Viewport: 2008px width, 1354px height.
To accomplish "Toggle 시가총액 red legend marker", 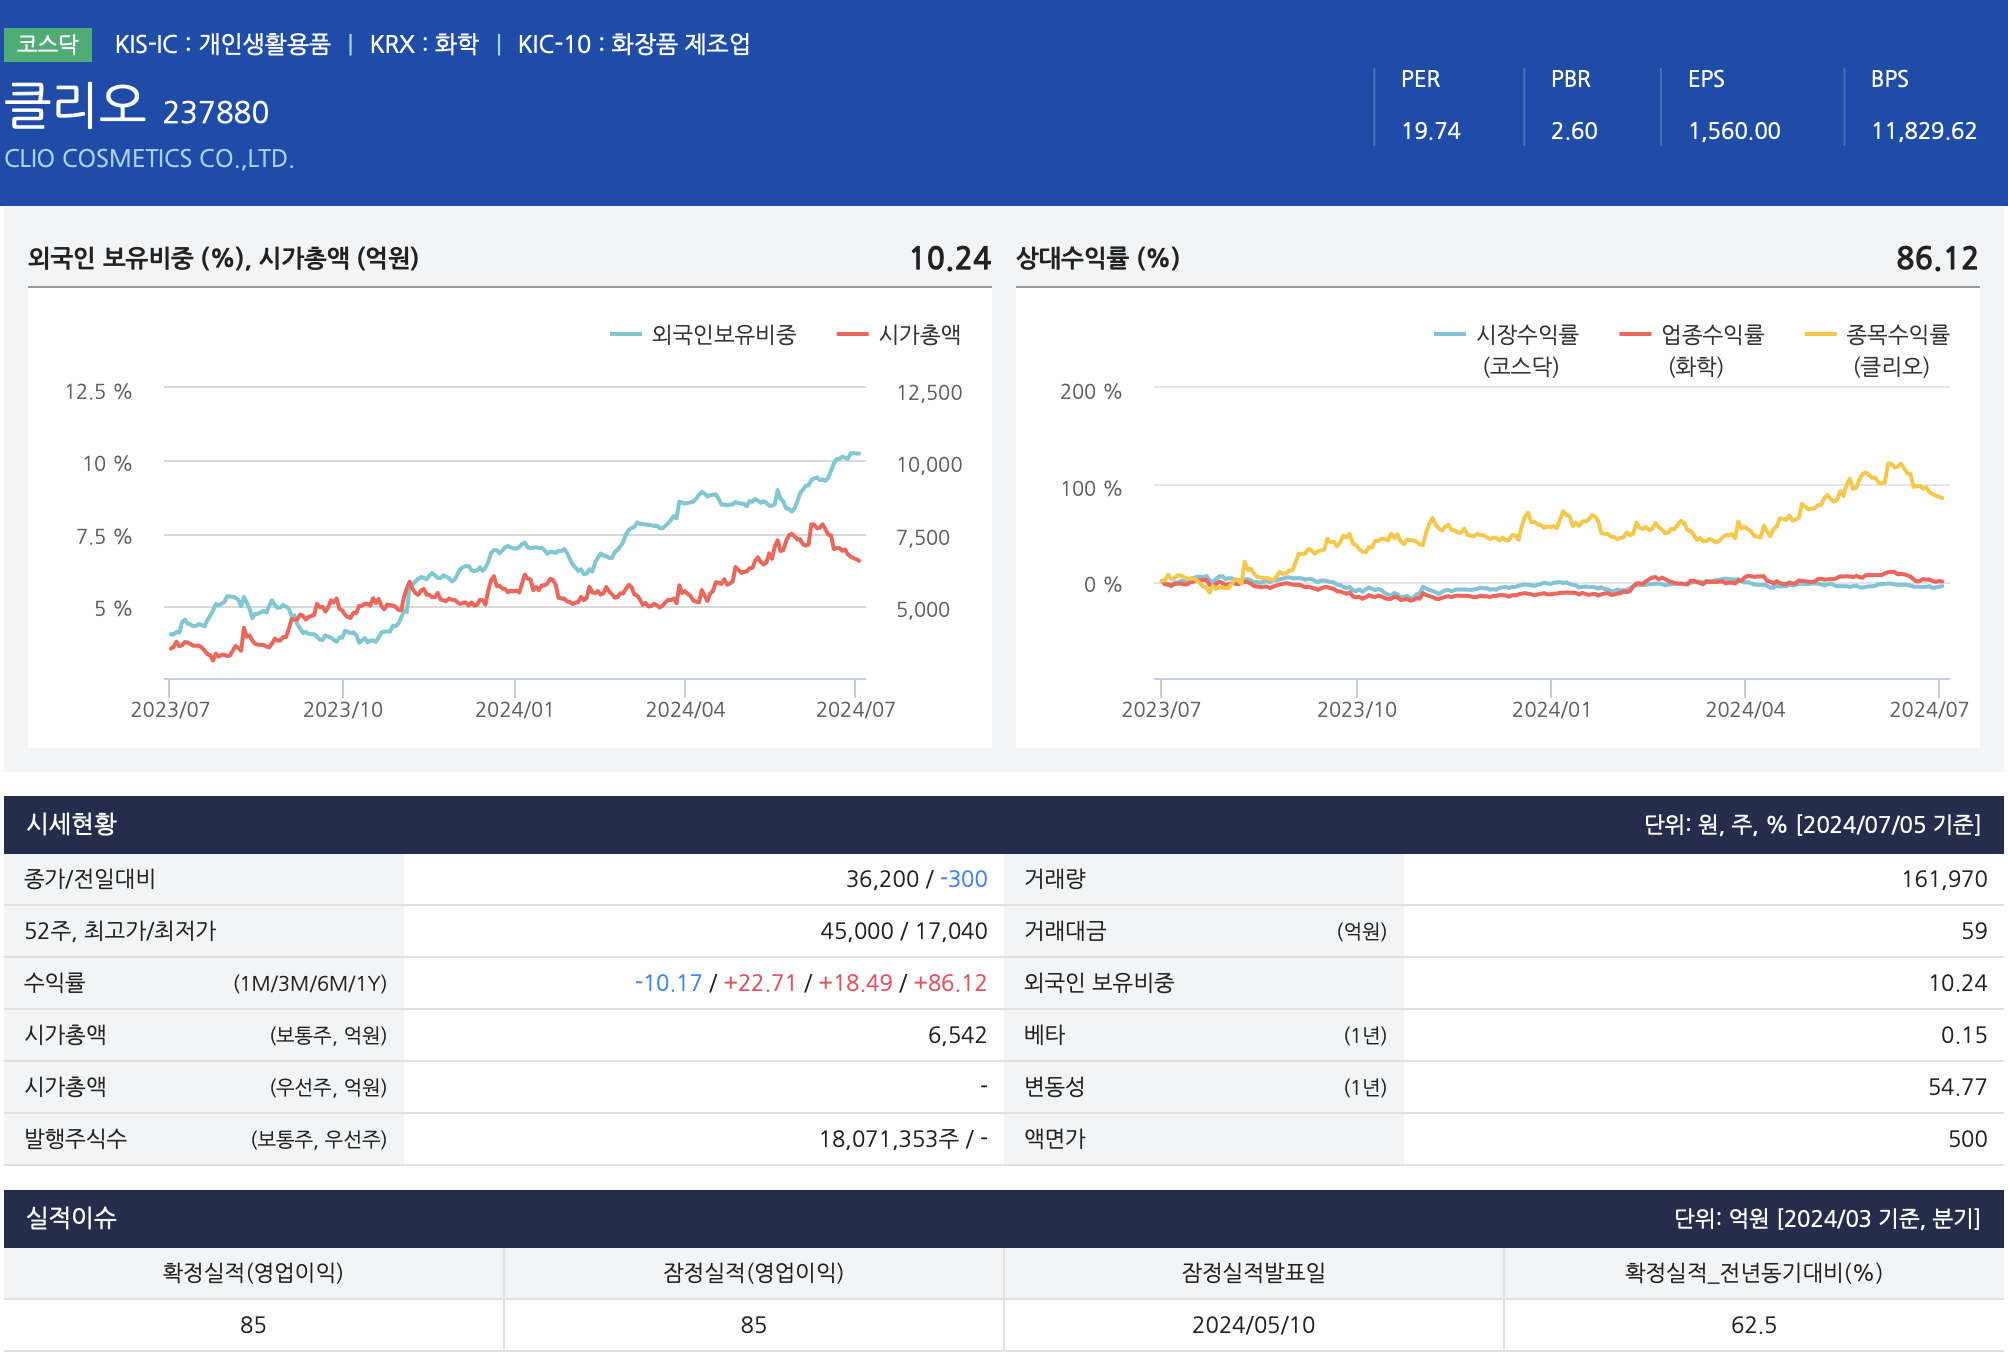I will tap(852, 335).
